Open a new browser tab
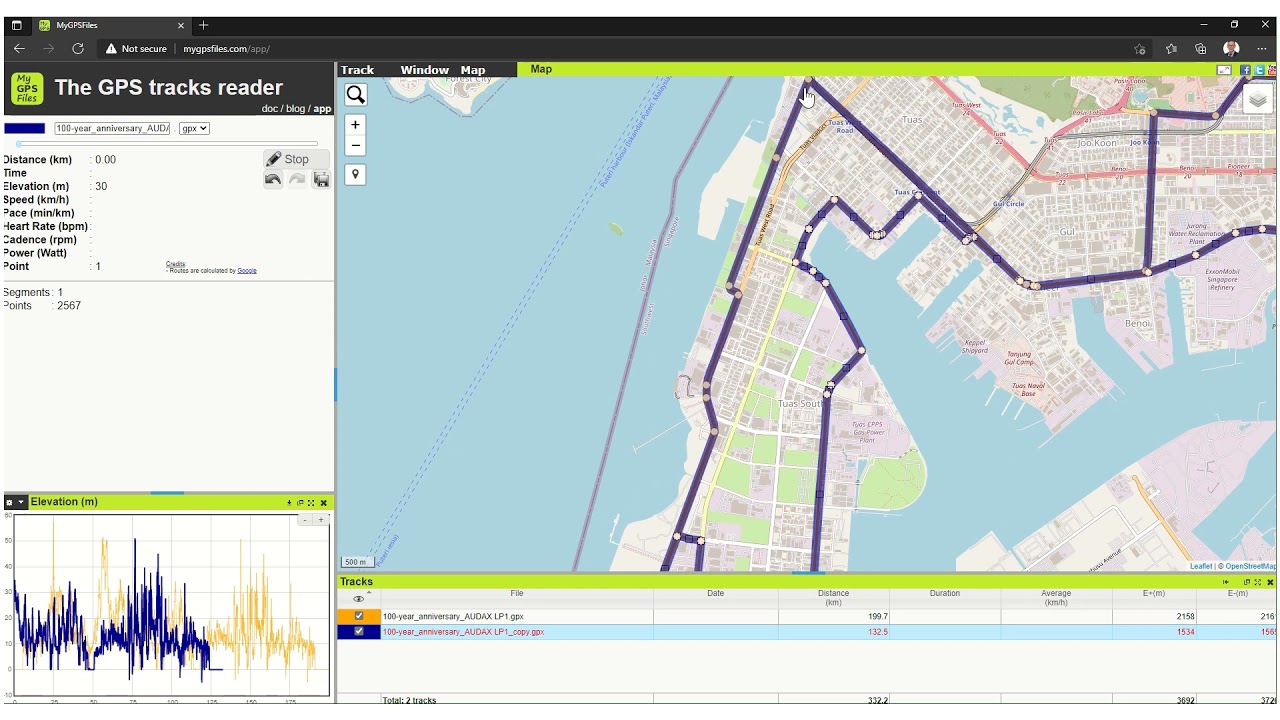Image resolution: width=1280 pixels, height=720 pixels. click(204, 25)
